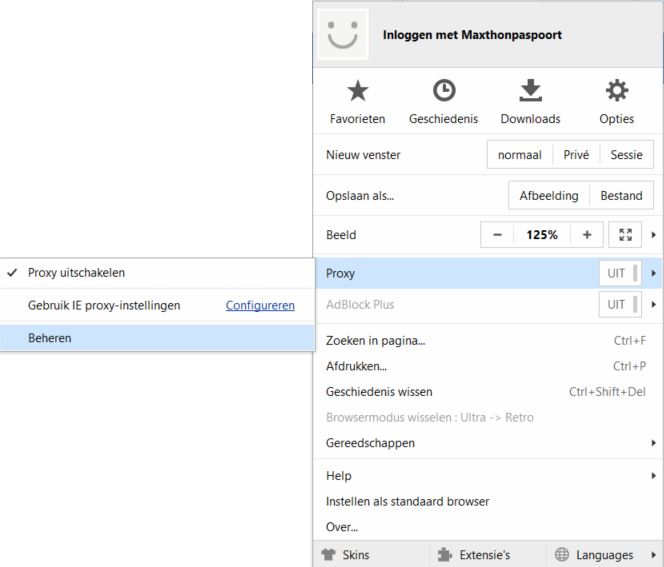Expand the Help submenu arrow
This screenshot has width=664, height=567.
click(x=653, y=476)
